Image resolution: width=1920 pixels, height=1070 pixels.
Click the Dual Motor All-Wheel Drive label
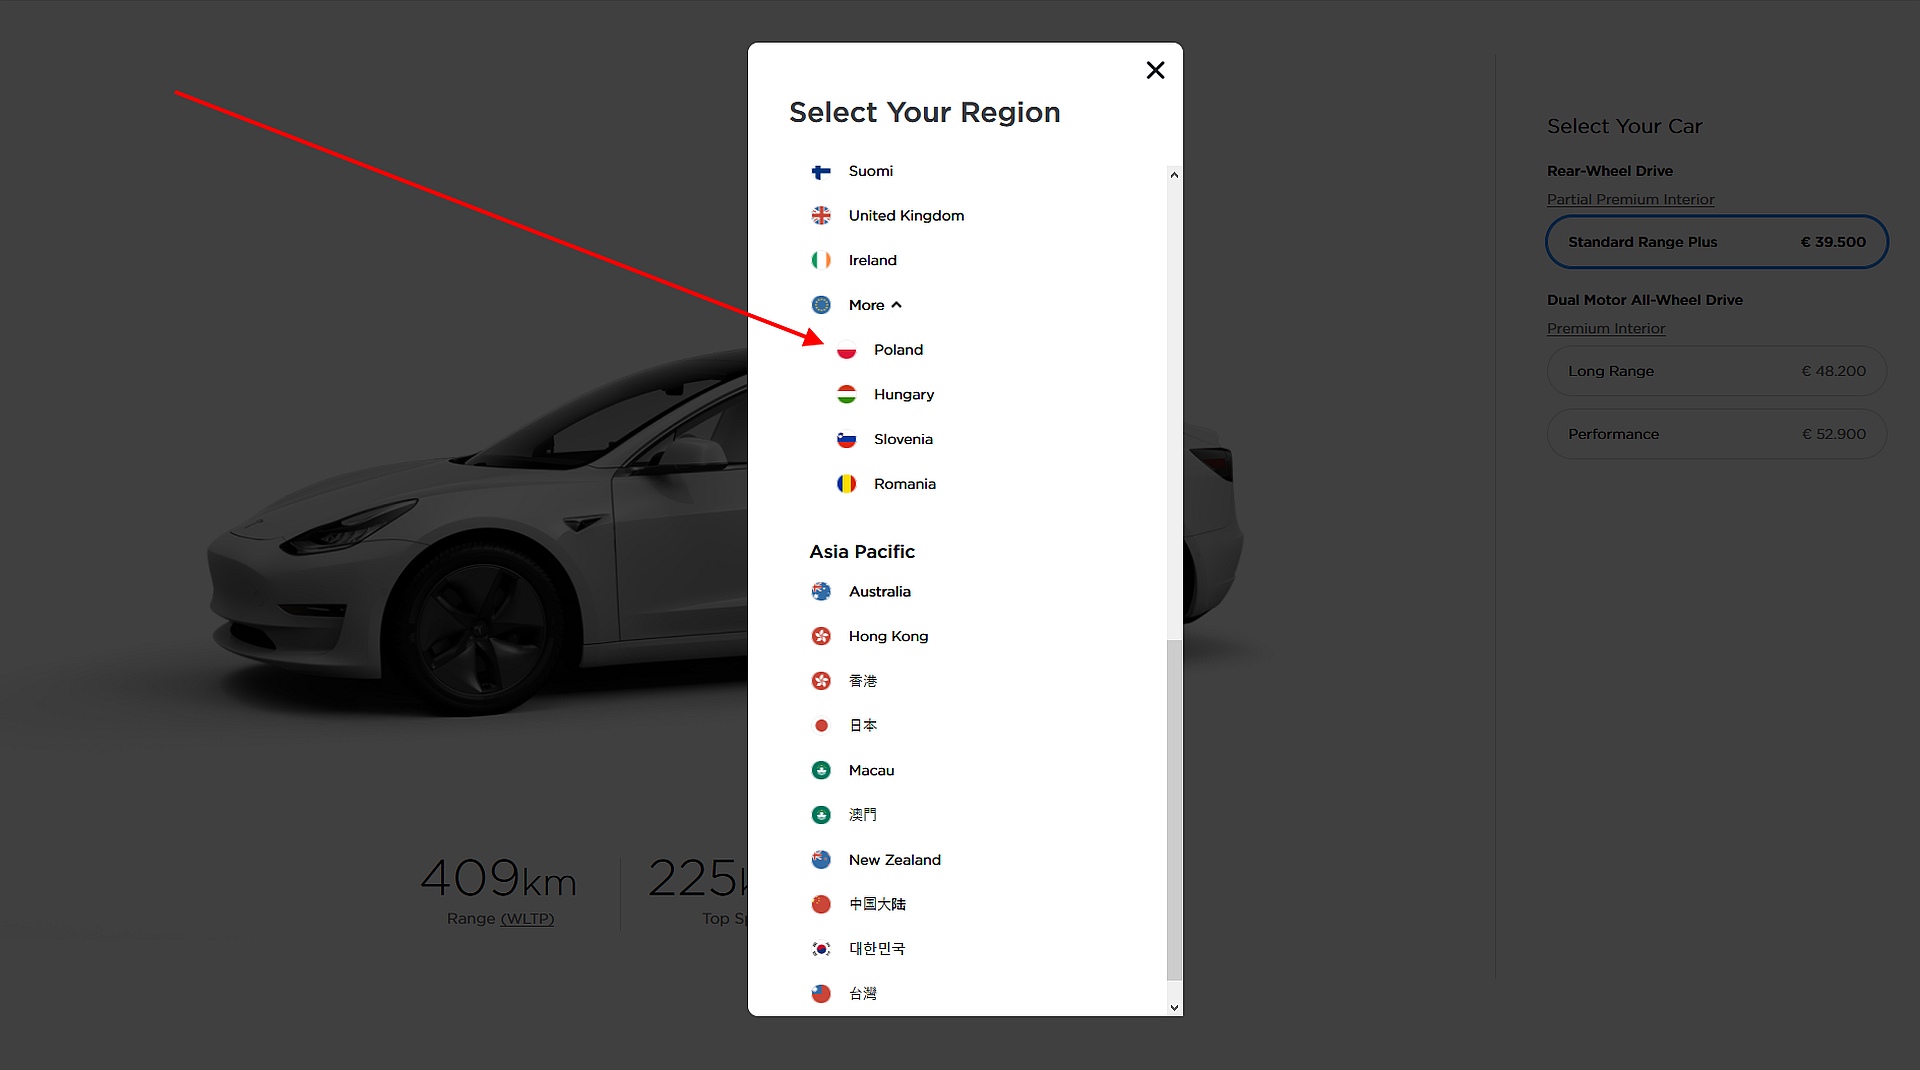(x=1645, y=300)
